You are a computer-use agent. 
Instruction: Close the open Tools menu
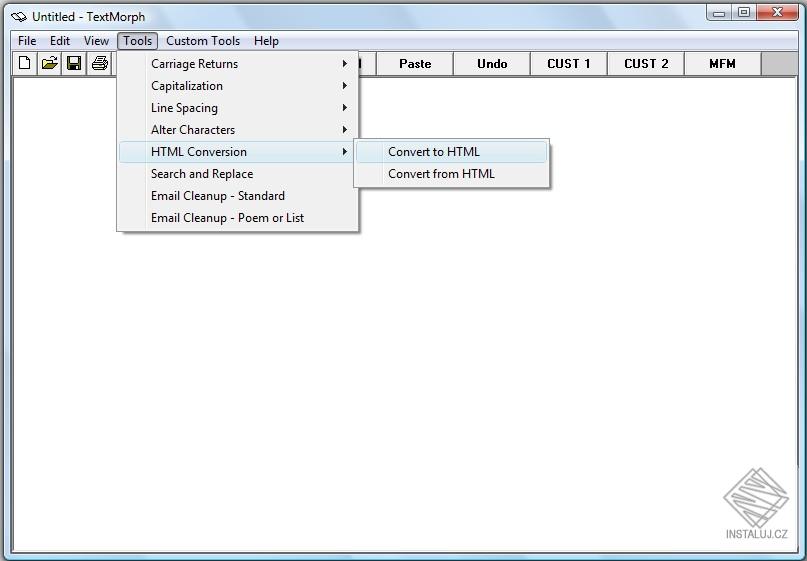[x=137, y=41]
